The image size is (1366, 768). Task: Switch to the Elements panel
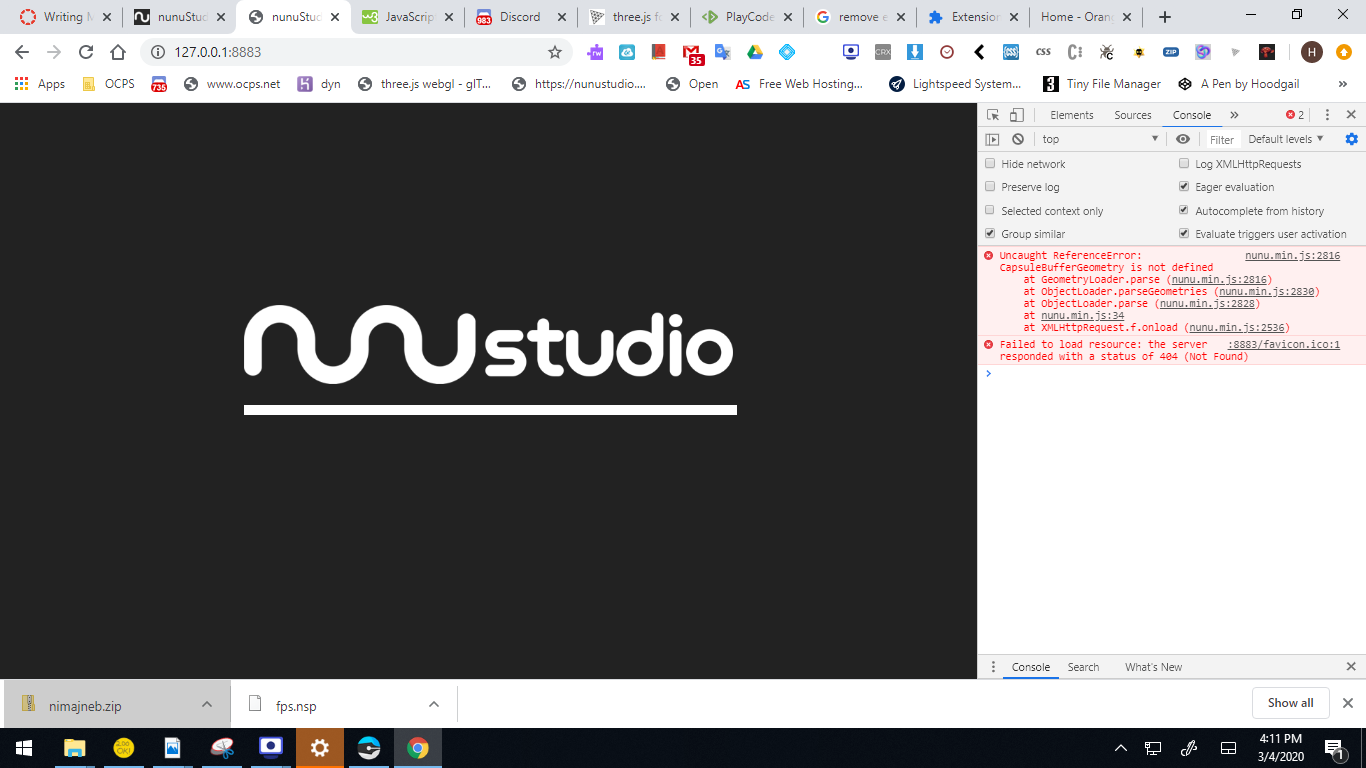1071,114
